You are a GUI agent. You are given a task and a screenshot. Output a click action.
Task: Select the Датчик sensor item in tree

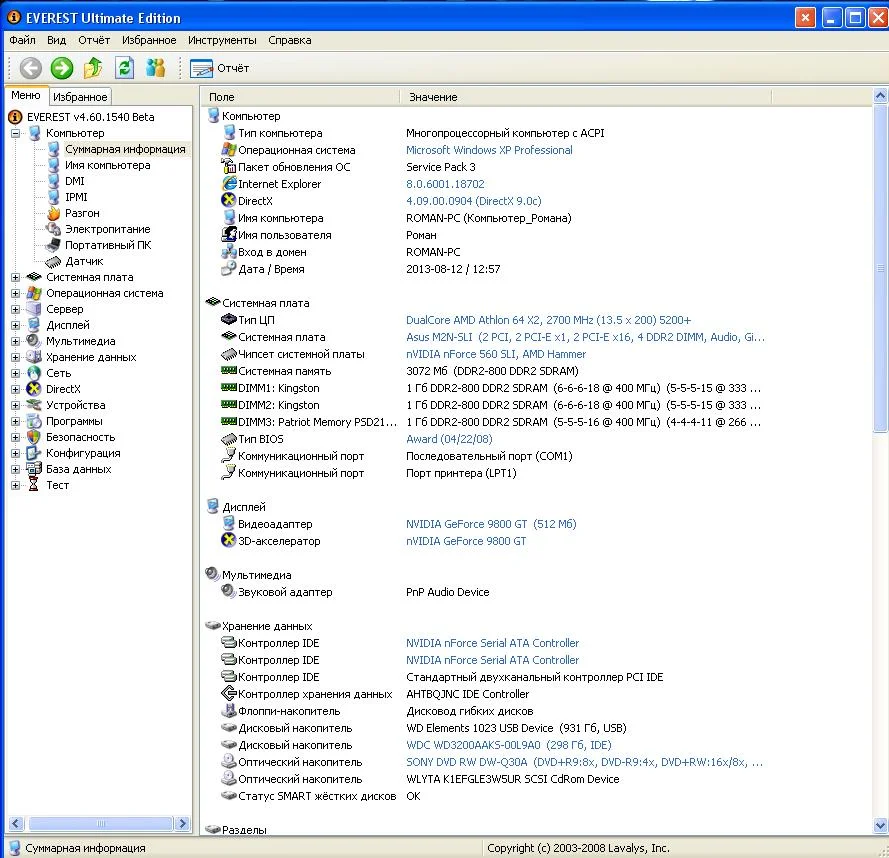coord(83,261)
